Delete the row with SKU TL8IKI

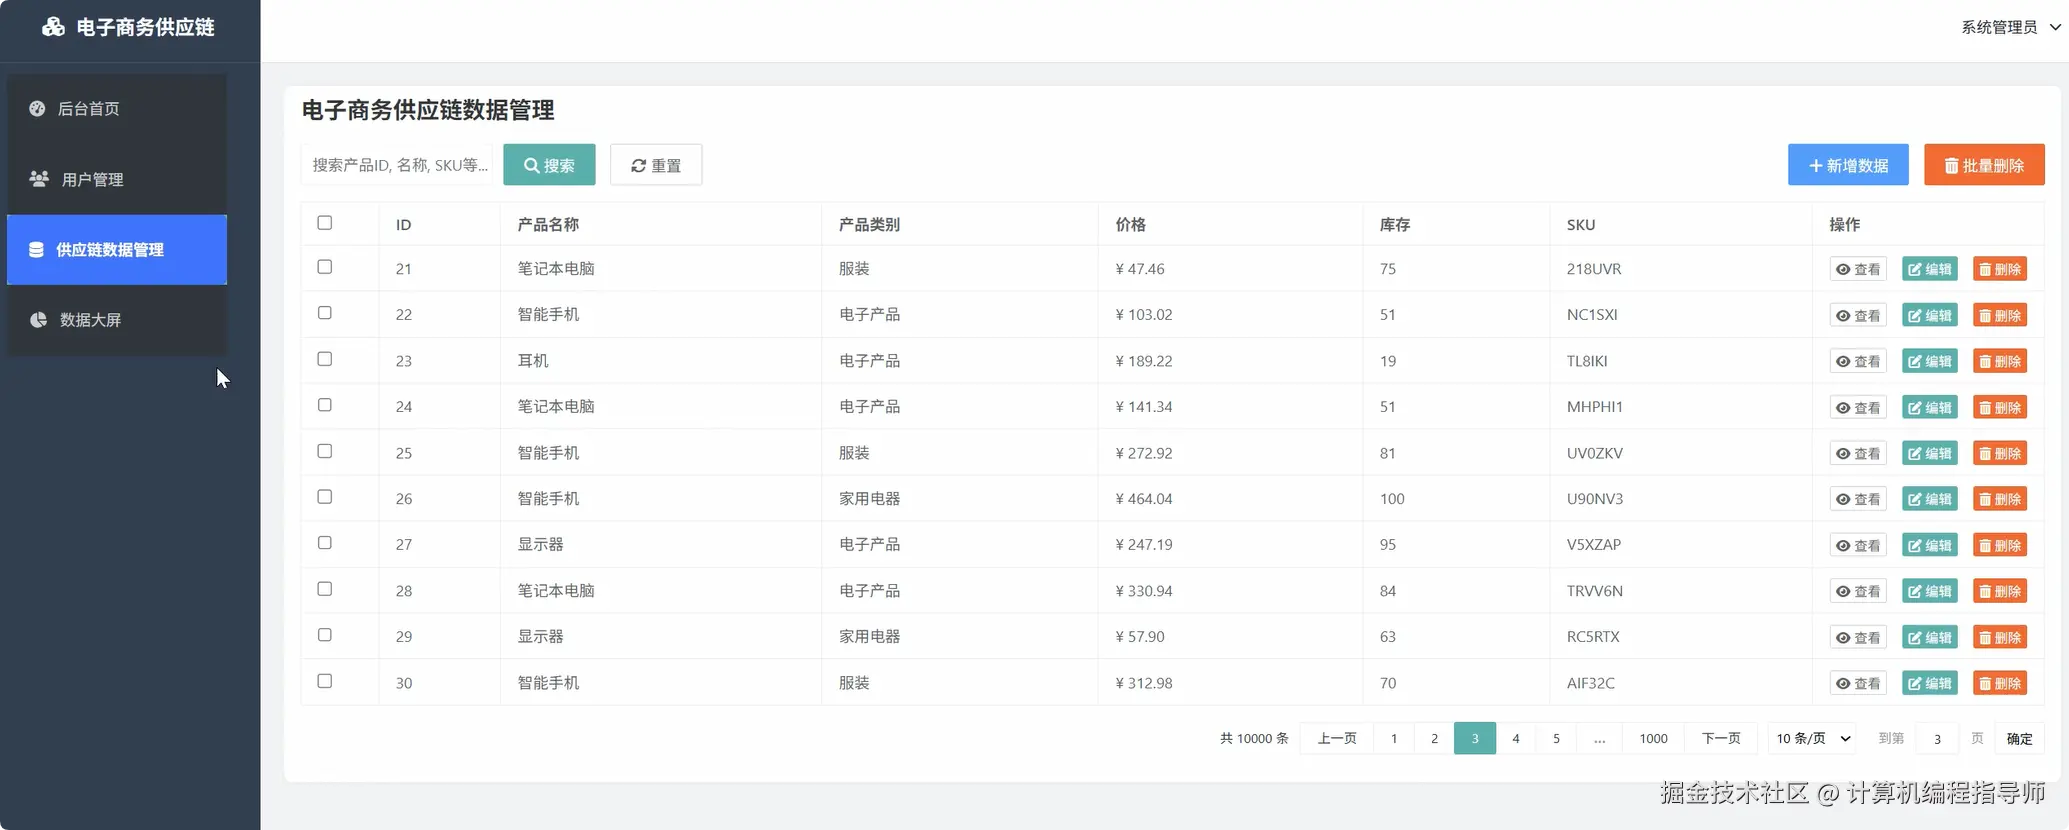pyautogui.click(x=2000, y=361)
